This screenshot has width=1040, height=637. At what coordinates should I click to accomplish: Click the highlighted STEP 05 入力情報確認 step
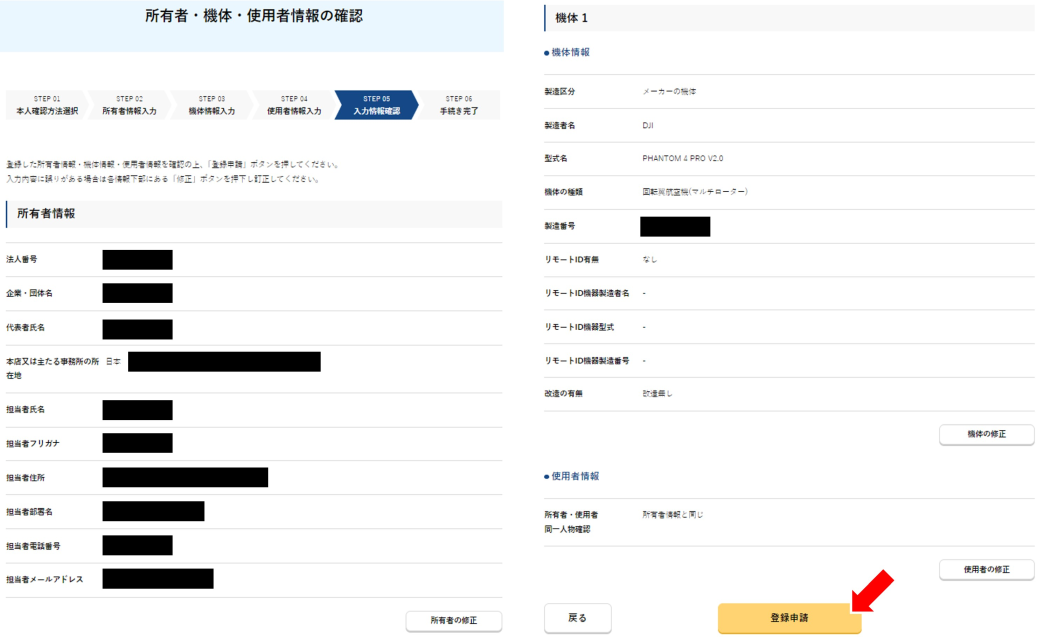click(376, 105)
